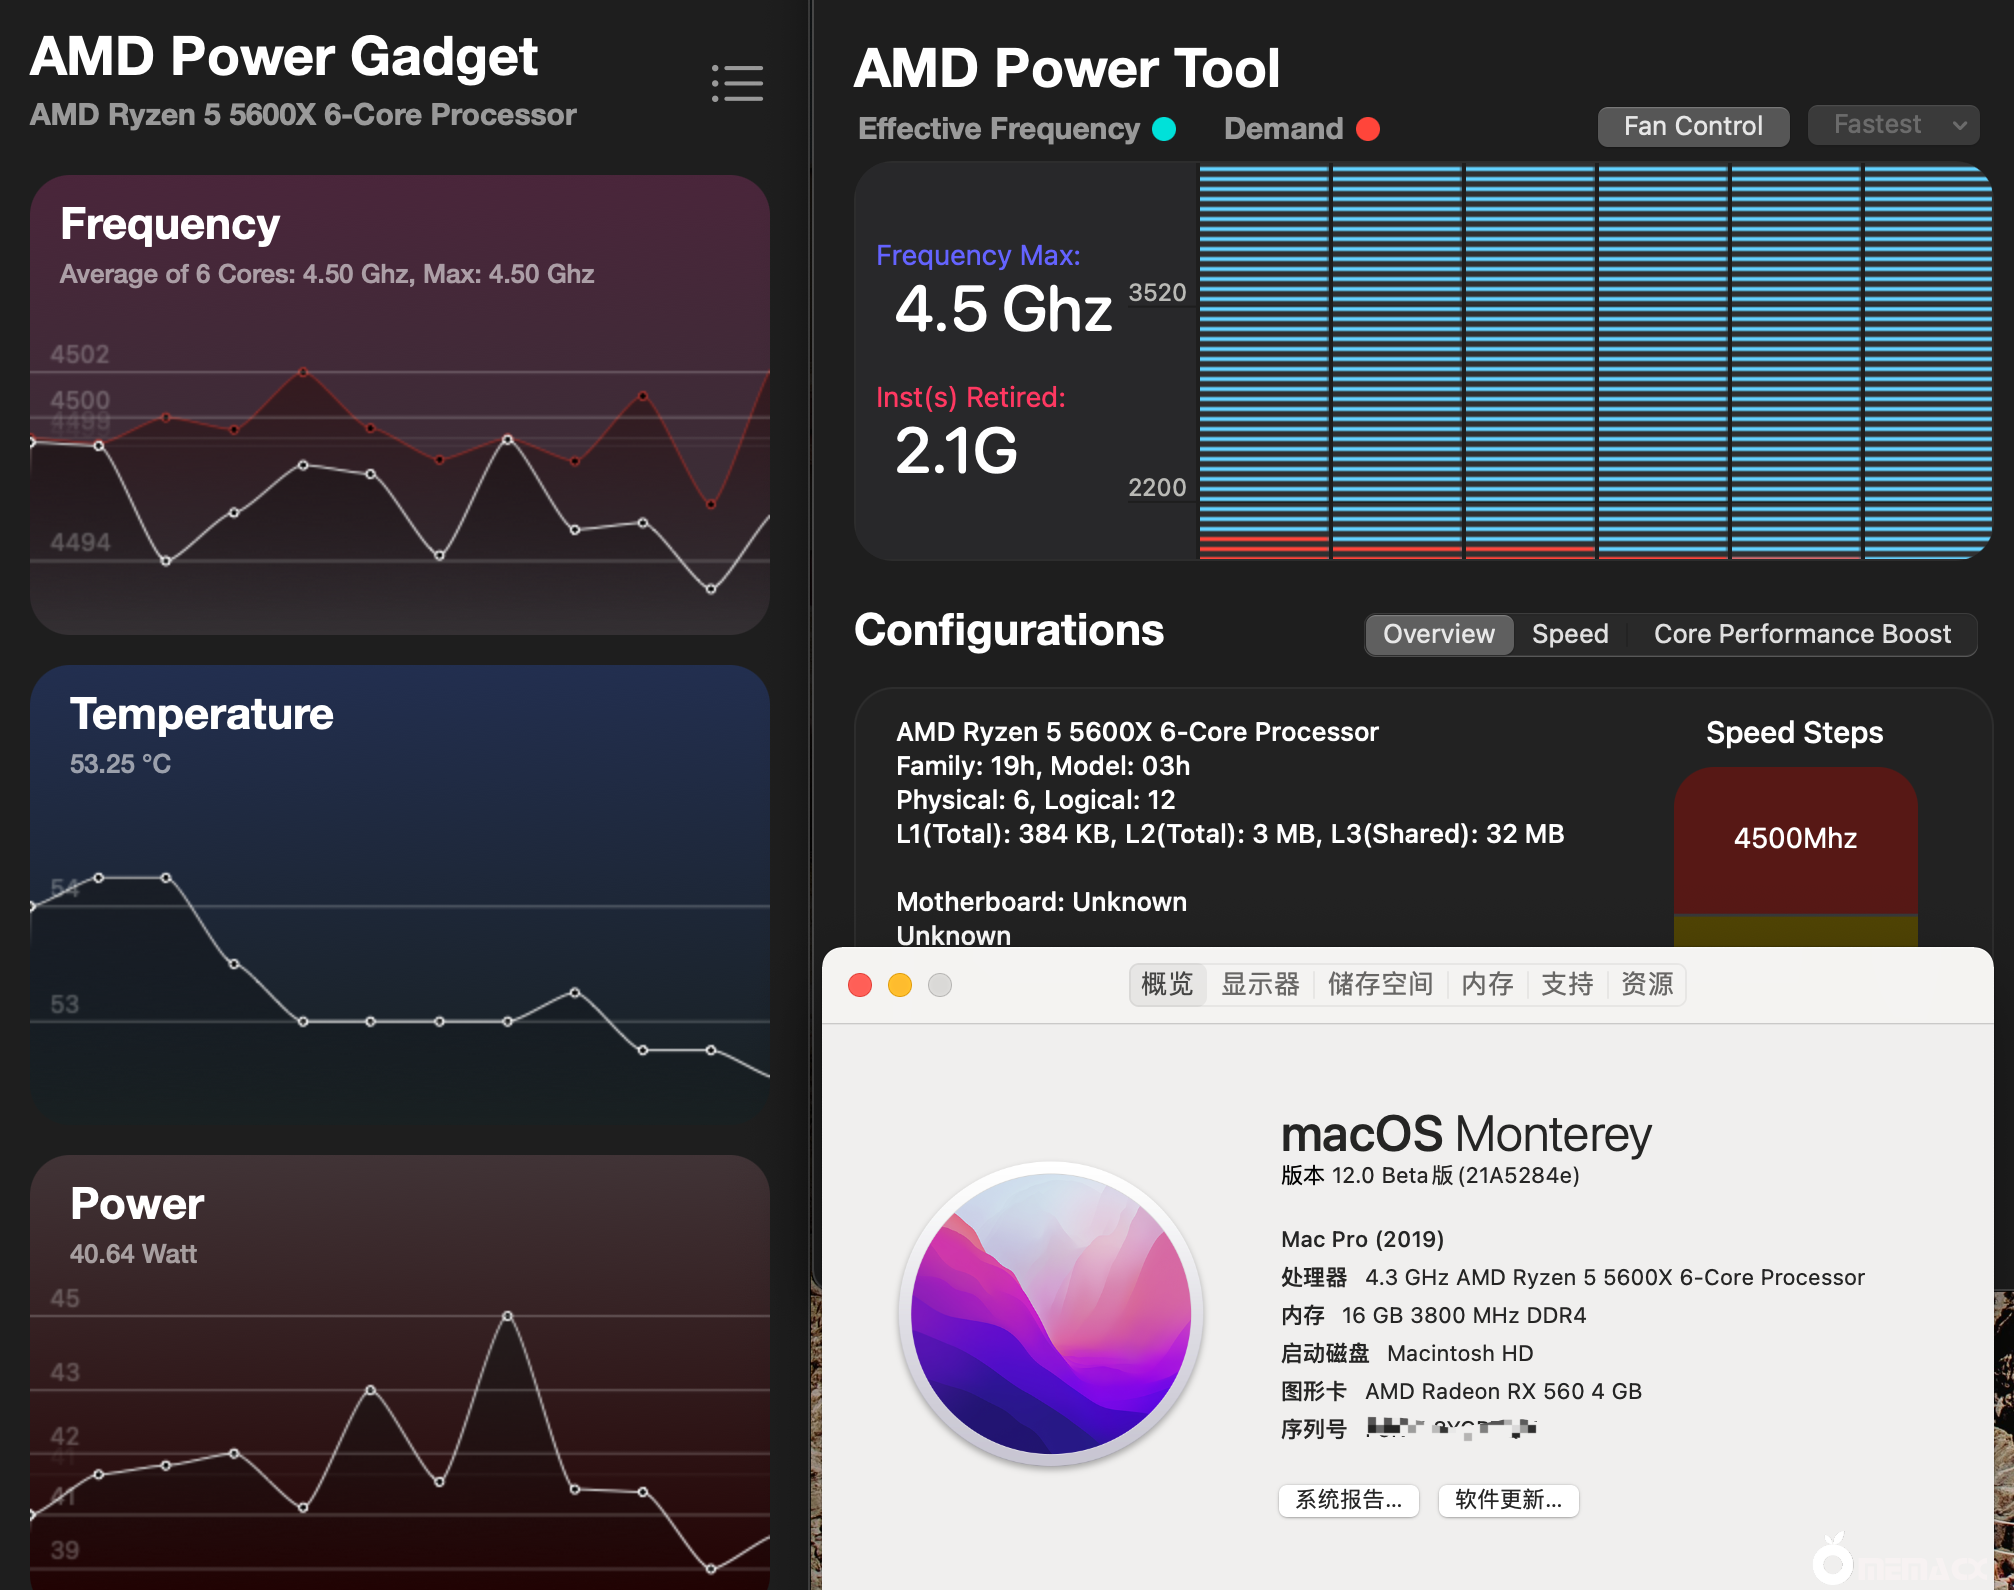Click the 系统报告... button
Viewport: 2014px width, 1590px height.
coord(1348,1500)
